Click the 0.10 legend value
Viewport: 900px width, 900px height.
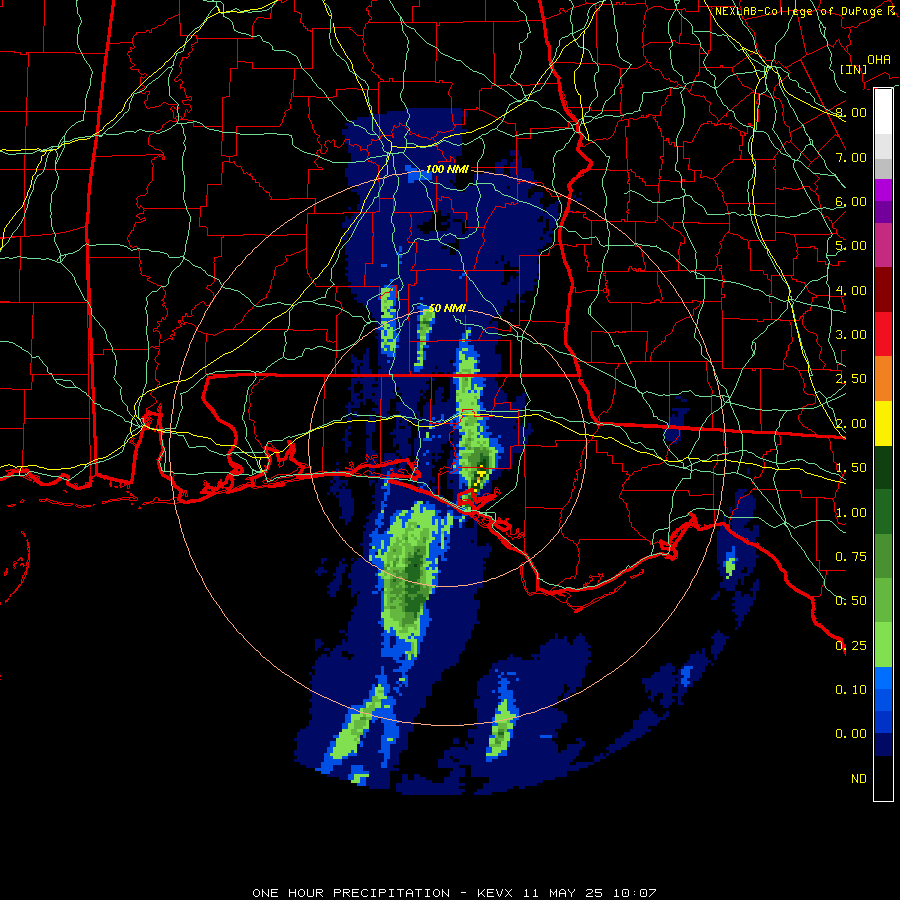851,690
